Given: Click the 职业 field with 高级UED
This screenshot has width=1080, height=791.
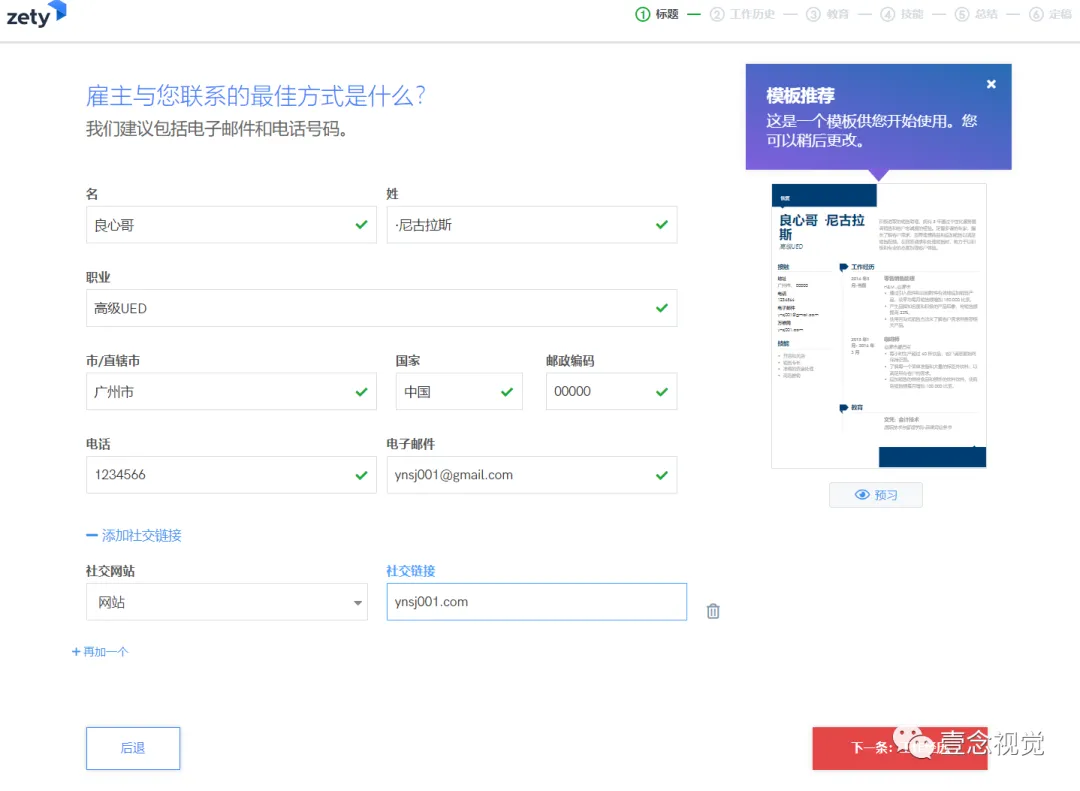Looking at the screenshot, I should point(382,308).
